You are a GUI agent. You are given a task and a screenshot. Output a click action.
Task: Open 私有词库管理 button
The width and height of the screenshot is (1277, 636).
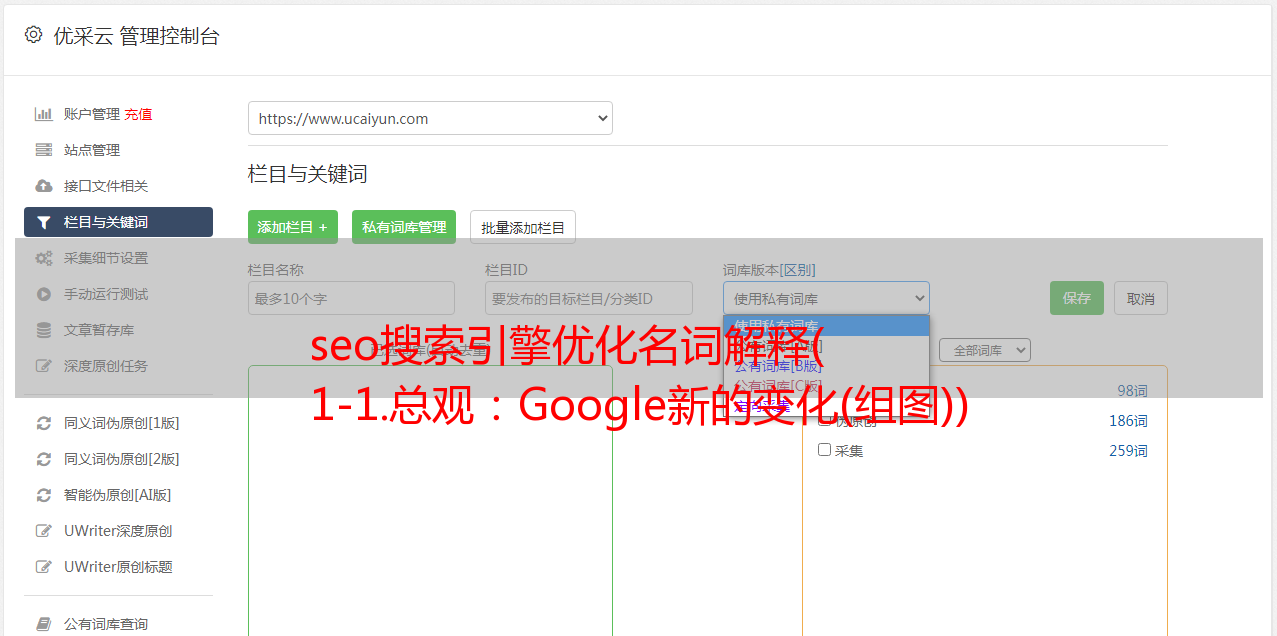pyautogui.click(x=404, y=227)
